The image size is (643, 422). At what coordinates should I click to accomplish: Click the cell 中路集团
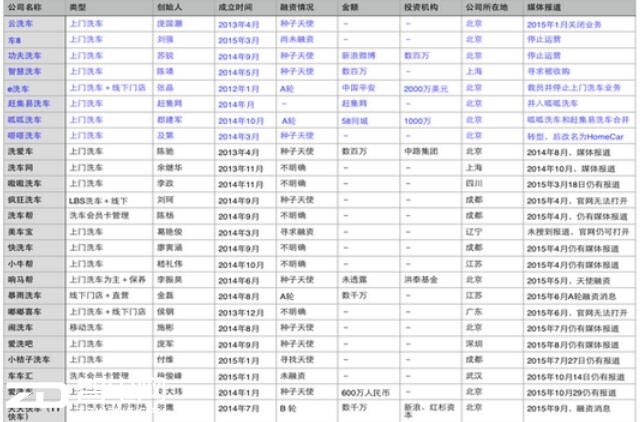(x=421, y=151)
